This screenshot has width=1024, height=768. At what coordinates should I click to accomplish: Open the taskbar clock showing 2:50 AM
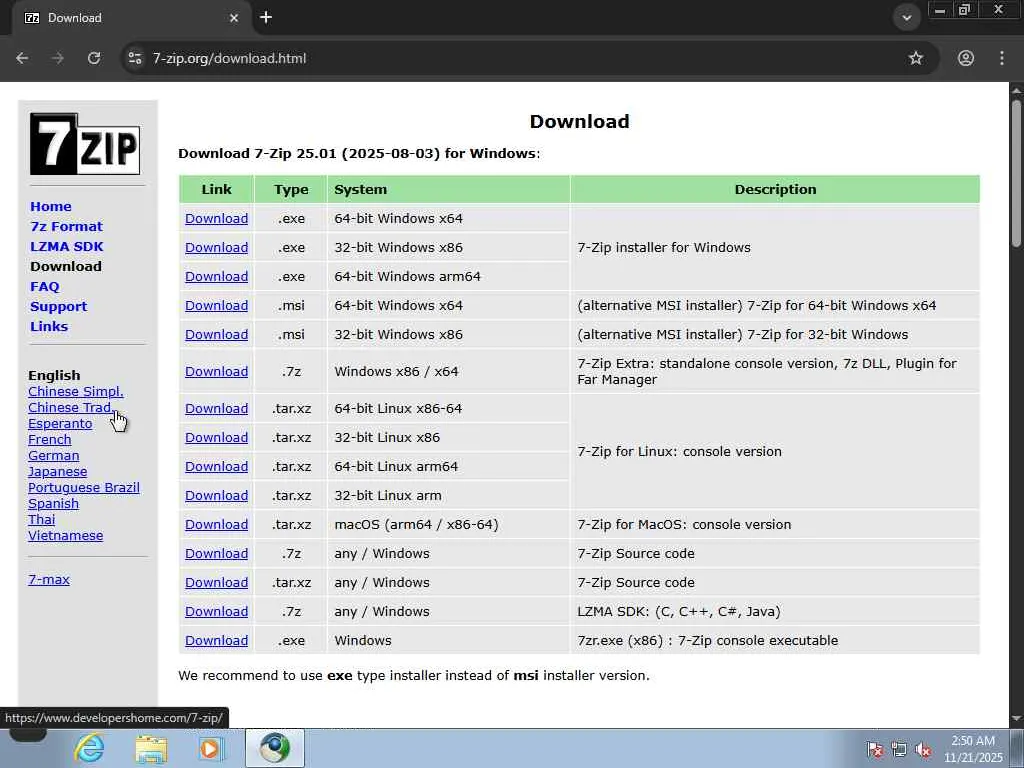click(x=973, y=749)
